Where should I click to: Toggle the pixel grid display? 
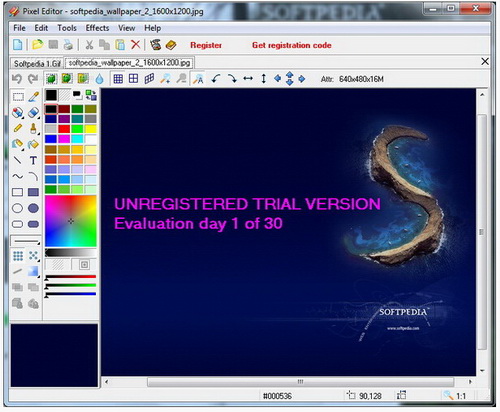[x=118, y=79]
